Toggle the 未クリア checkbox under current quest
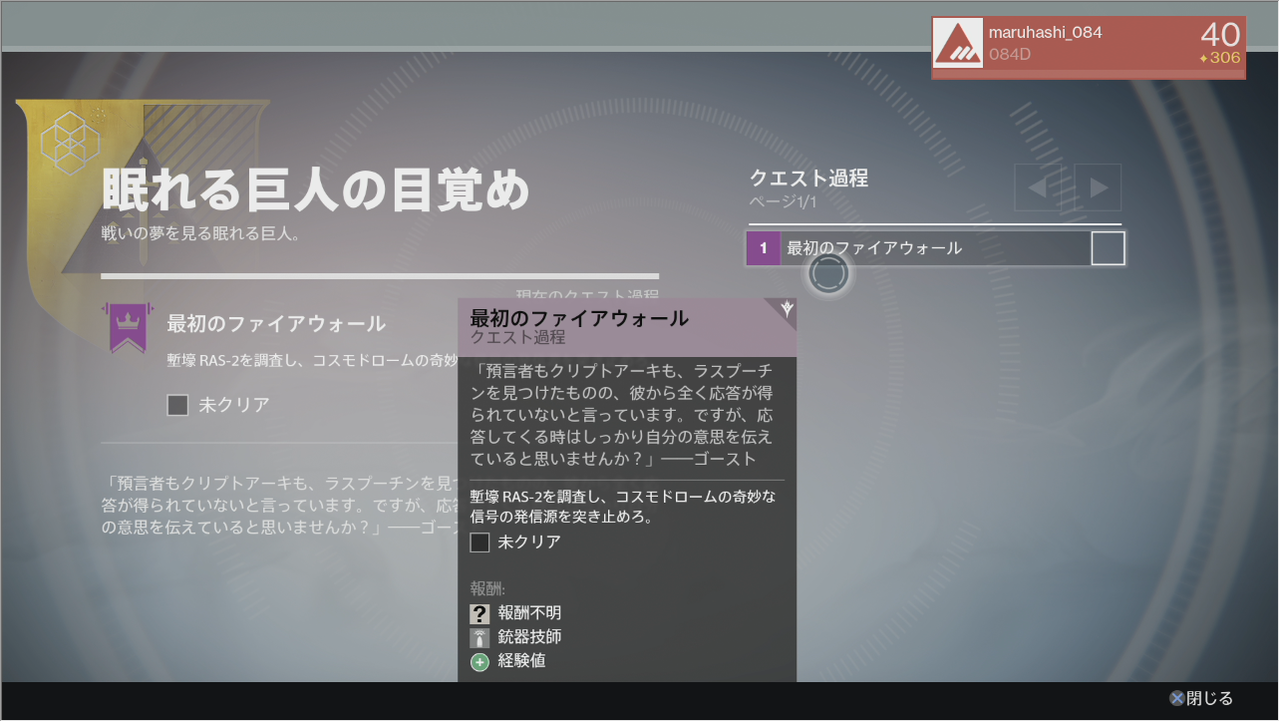This screenshot has height=722, width=1280. 178,405
